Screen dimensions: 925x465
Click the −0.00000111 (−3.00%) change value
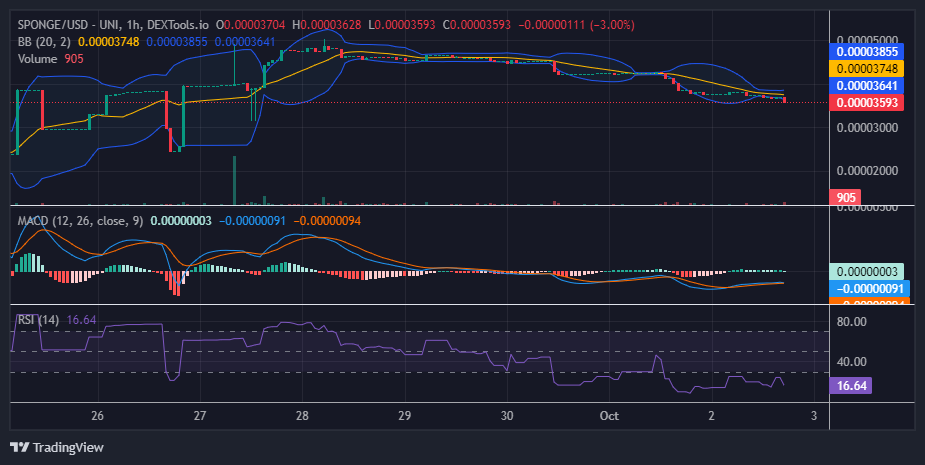click(576, 25)
